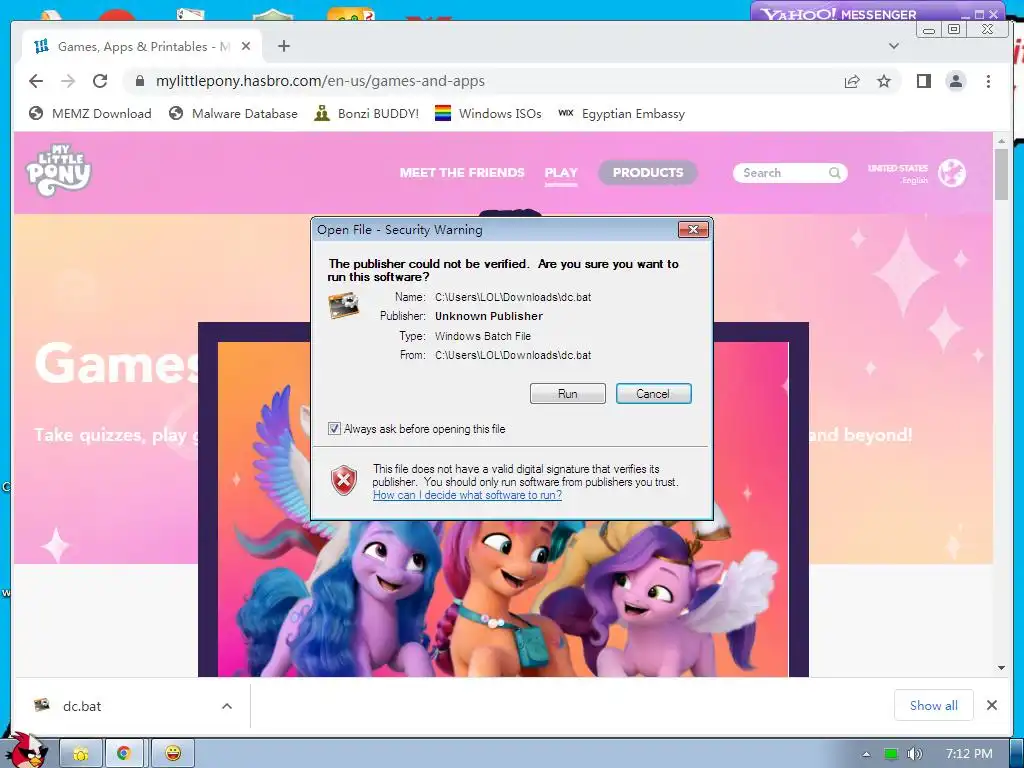Uncheck Always ask before opening this file
The image size is (1024, 768).
point(334,429)
